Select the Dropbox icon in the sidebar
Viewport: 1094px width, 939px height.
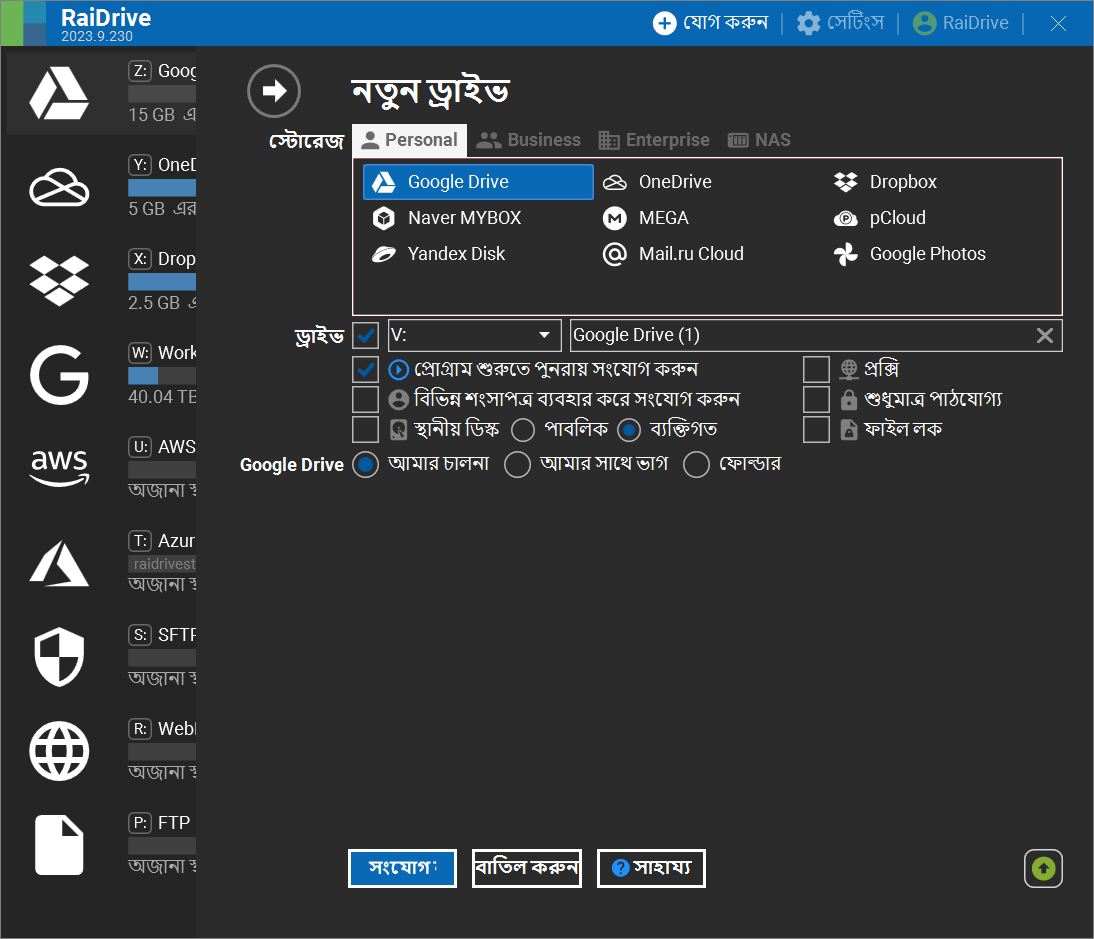[59, 281]
